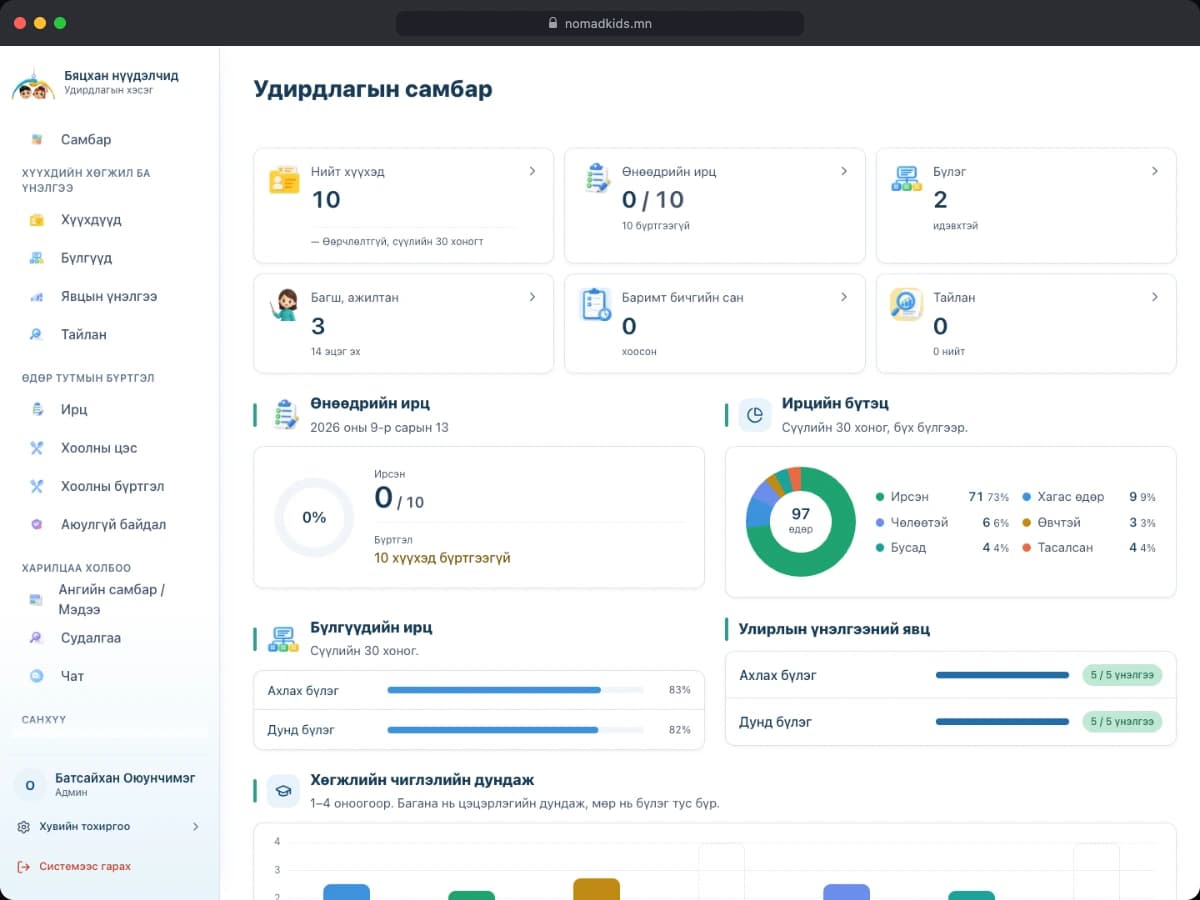Click the Дунд бүлэг evaluation progress bar
The height and width of the screenshot is (900, 1200).
coord(1002,721)
